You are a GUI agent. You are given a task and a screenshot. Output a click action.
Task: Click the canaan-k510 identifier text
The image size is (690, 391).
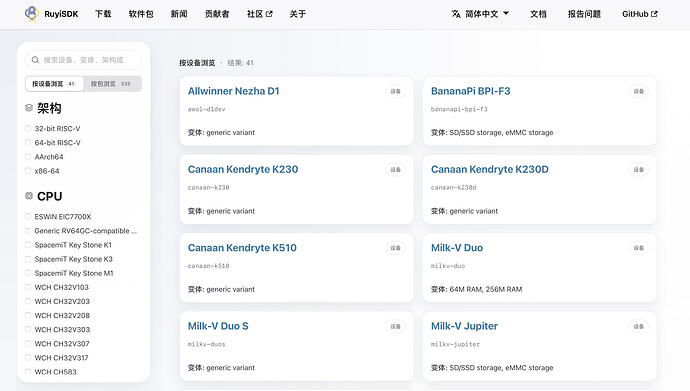point(208,266)
